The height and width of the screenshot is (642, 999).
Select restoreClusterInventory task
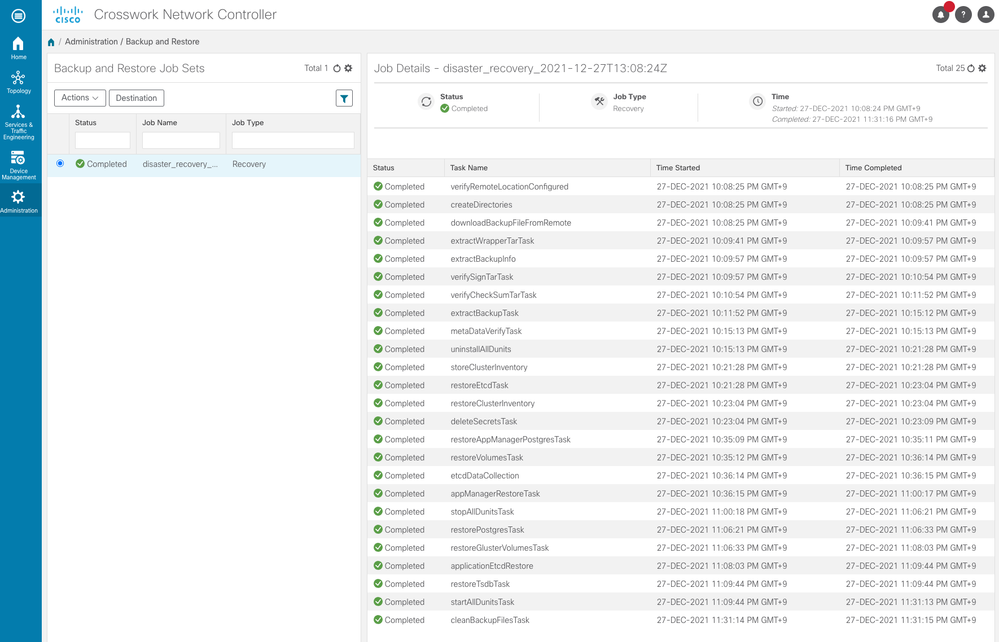pyautogui.click(x=680, y=403)
